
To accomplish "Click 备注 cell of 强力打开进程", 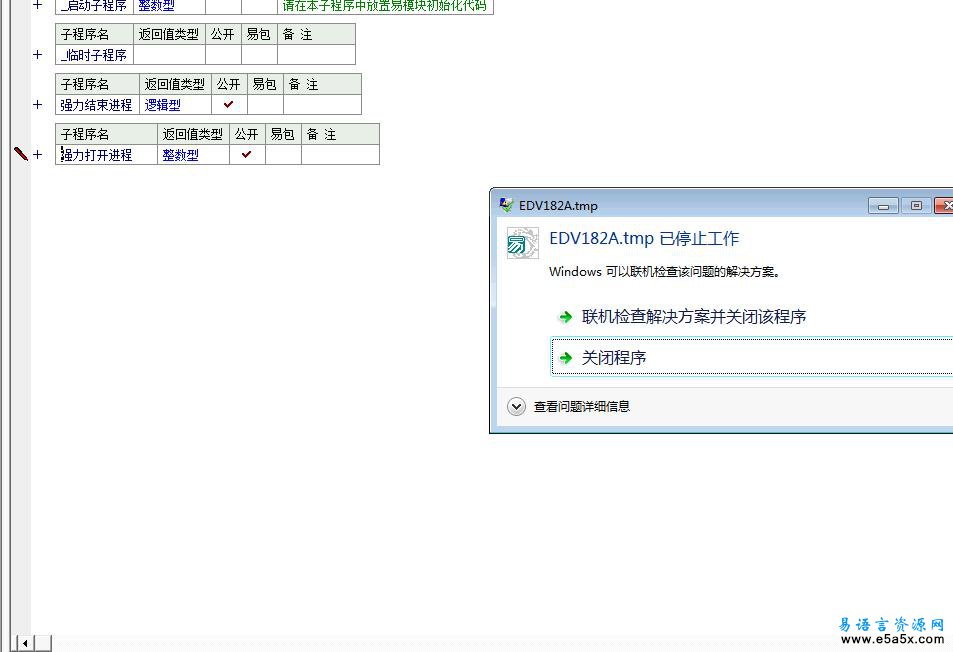I will pyautogui.click(x=340, y=154).
